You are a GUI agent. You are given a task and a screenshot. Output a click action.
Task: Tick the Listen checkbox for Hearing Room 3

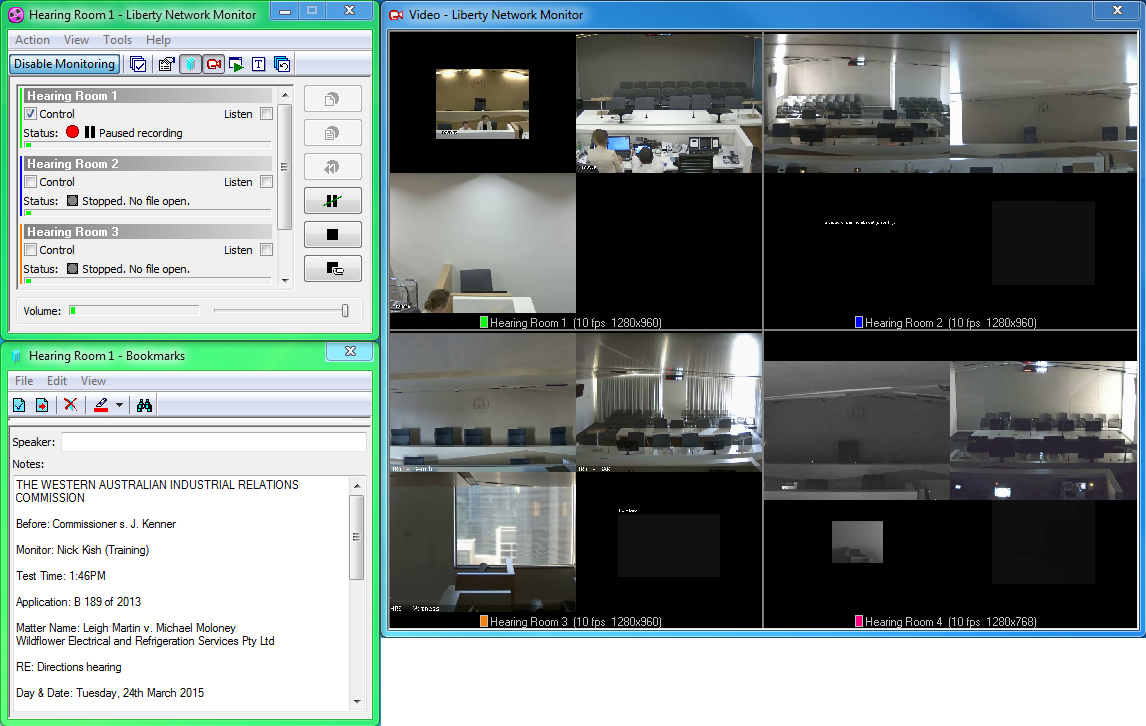[x=266, y=250]
